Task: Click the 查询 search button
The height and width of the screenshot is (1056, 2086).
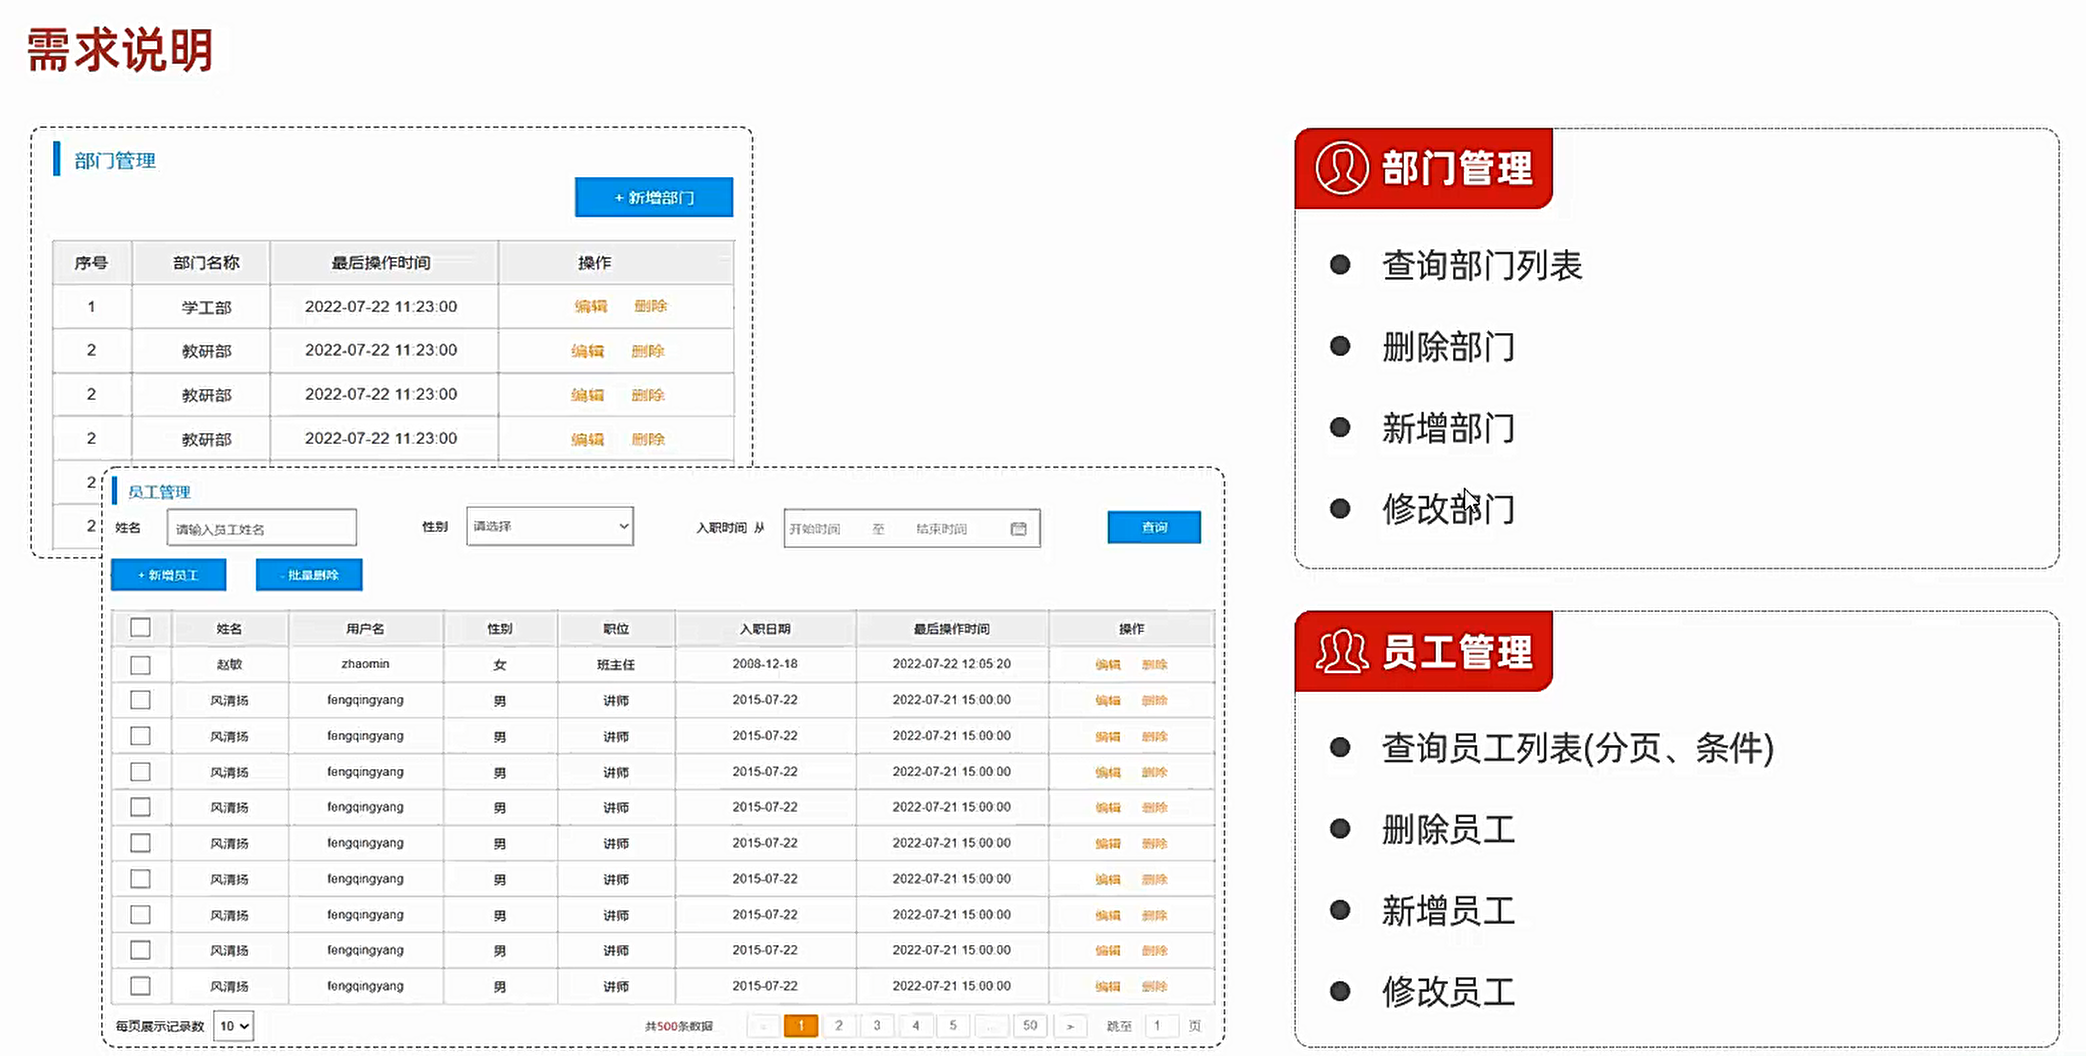Action: 1154,527
